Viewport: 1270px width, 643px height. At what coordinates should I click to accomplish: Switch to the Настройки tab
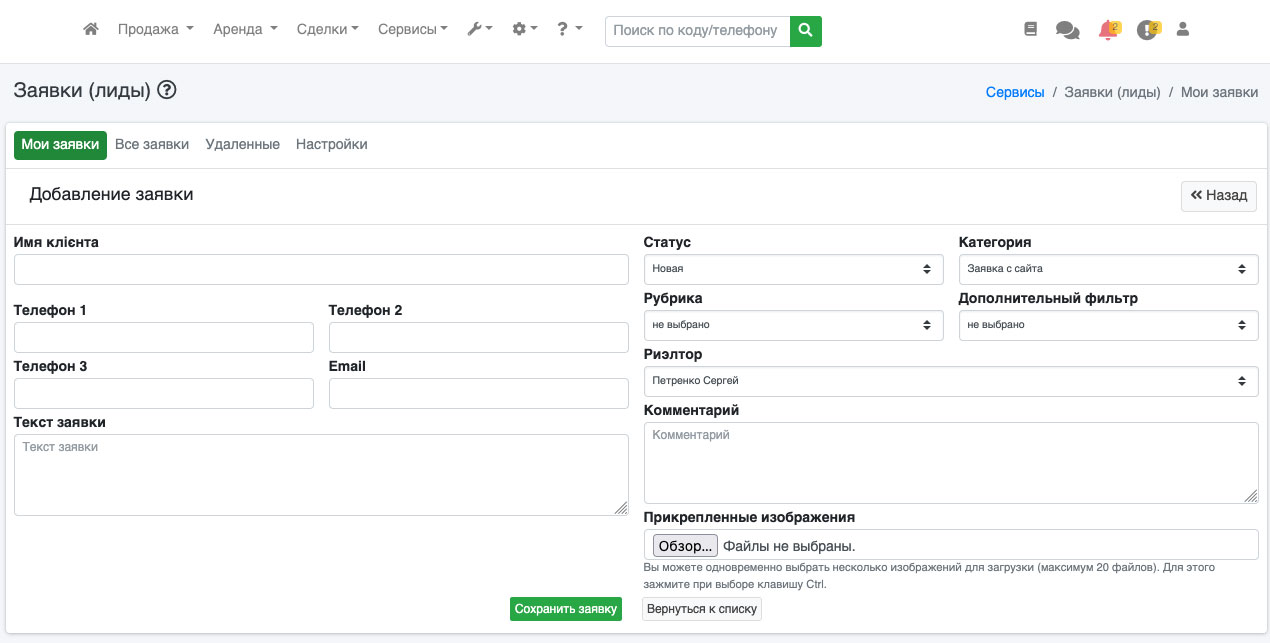pos(331,145)
